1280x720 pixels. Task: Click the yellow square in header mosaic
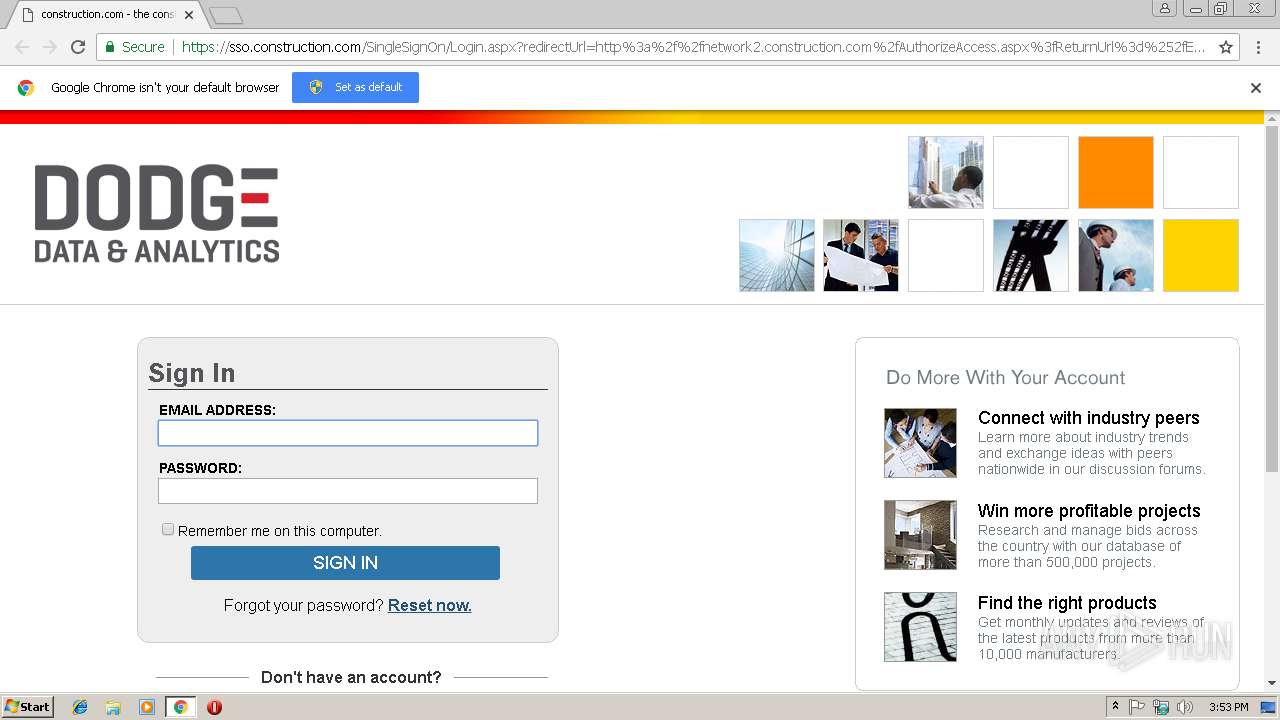(1201, 256)
